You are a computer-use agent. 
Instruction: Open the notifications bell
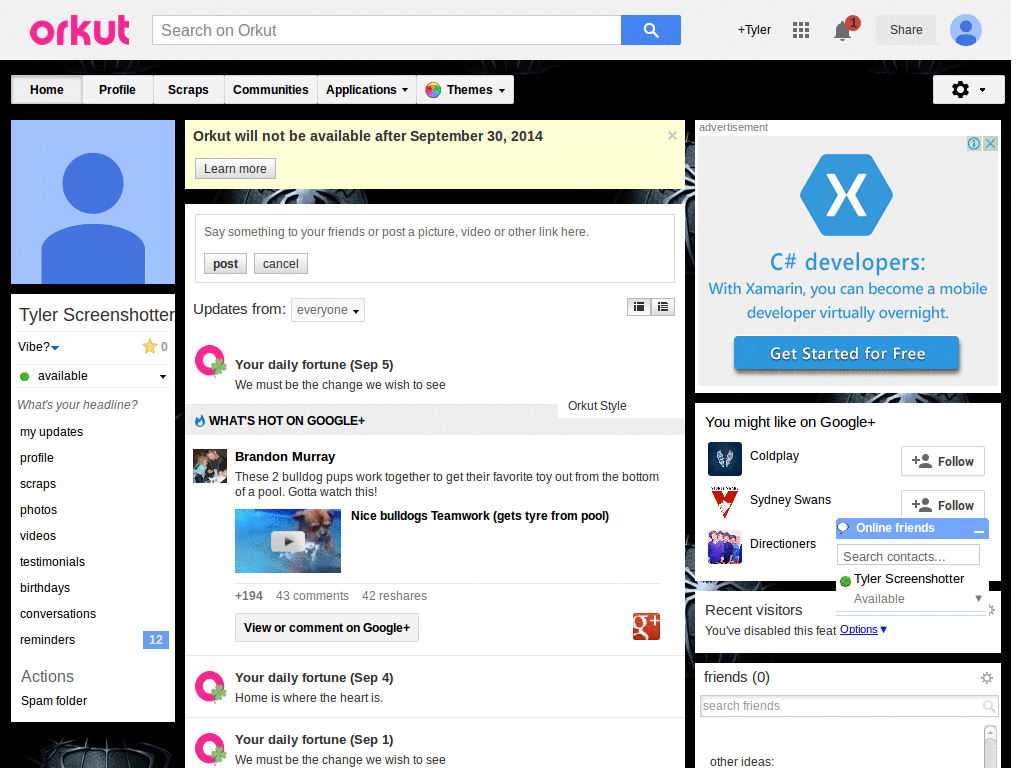tap(842, 31)
